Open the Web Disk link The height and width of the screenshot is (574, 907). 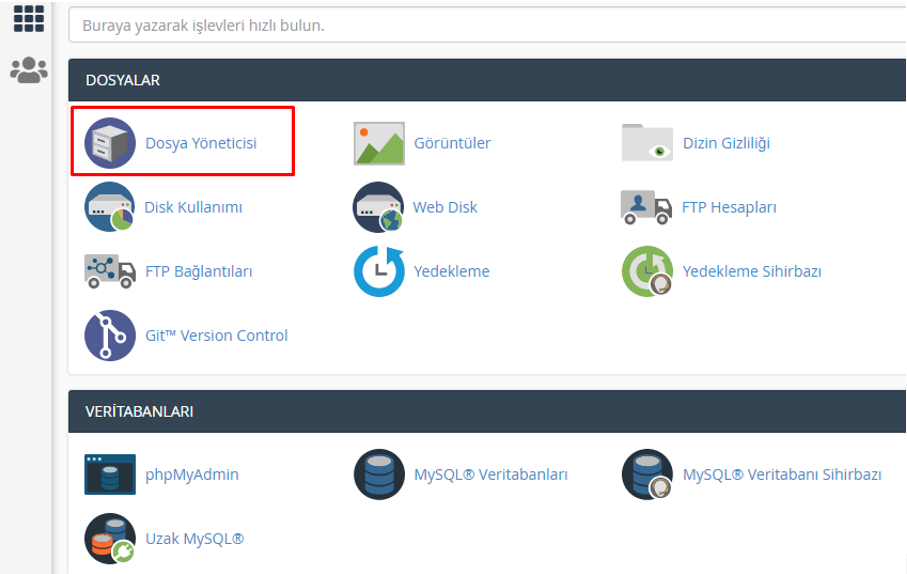445,207
